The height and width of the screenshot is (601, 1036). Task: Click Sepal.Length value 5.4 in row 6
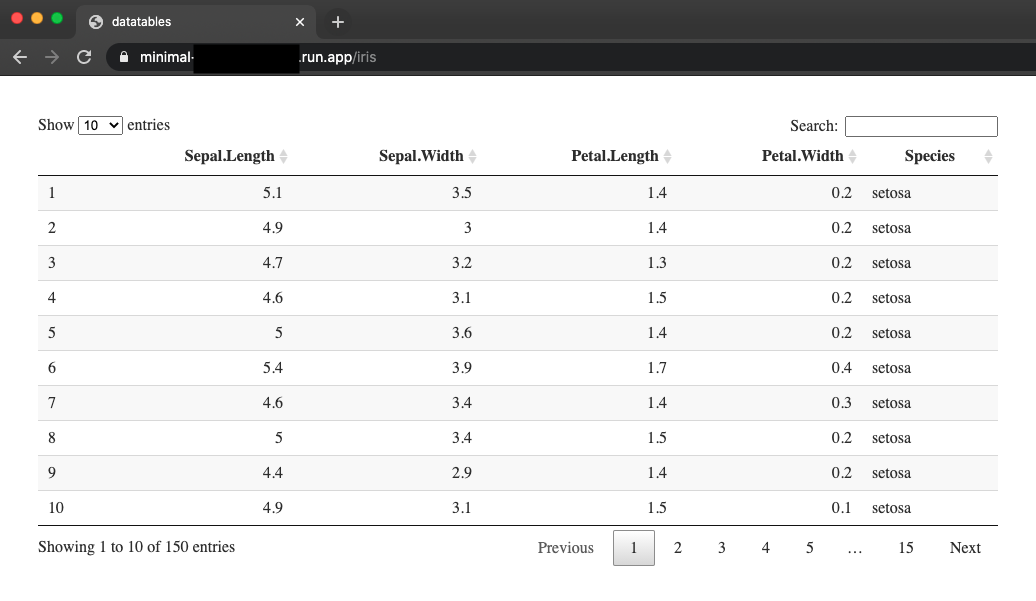[272, 368]
